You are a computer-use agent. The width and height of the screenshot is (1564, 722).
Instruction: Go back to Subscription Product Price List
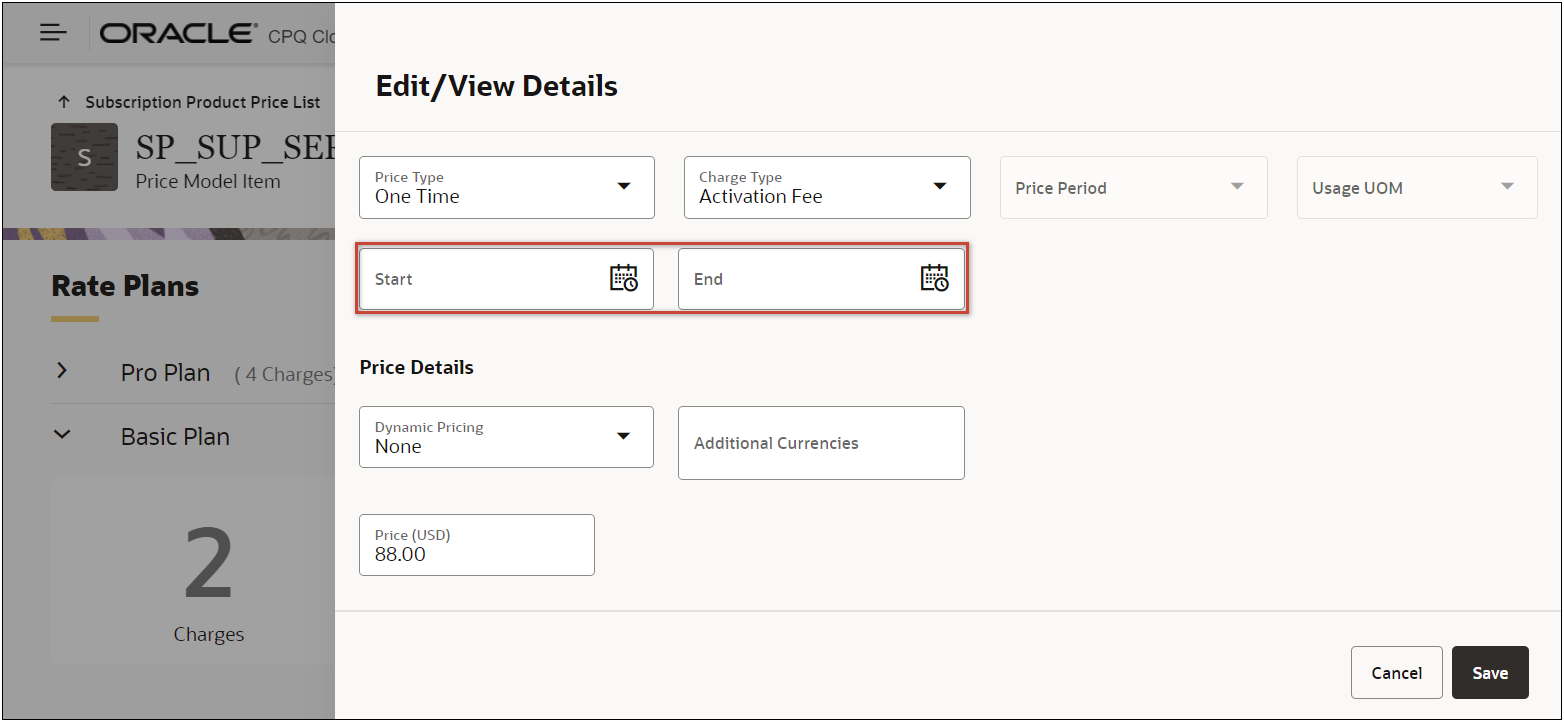pos(202,102)
